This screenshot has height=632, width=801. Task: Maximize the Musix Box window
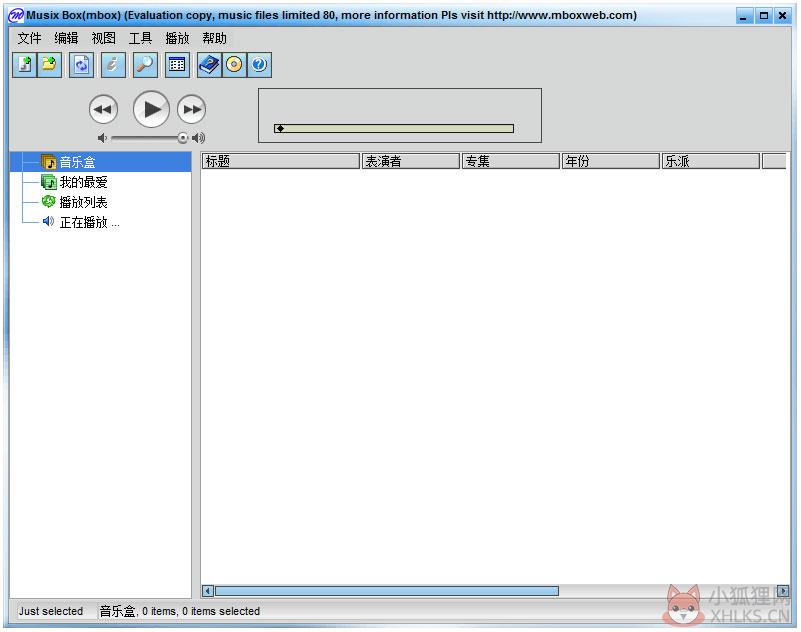[x=764, y=16]
